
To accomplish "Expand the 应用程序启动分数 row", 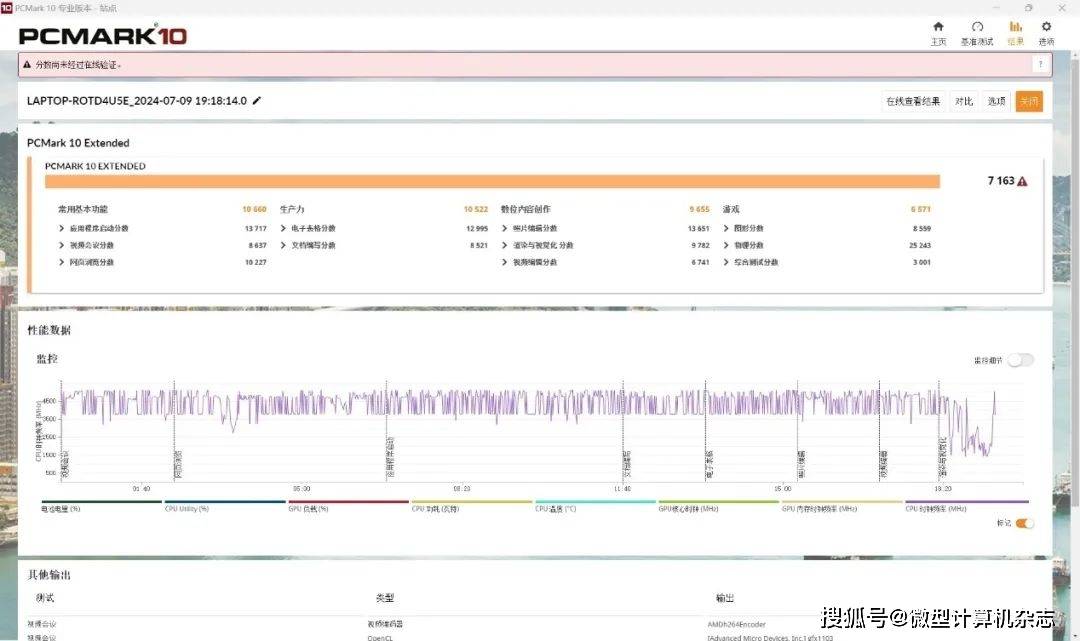I will click(61, 228).
